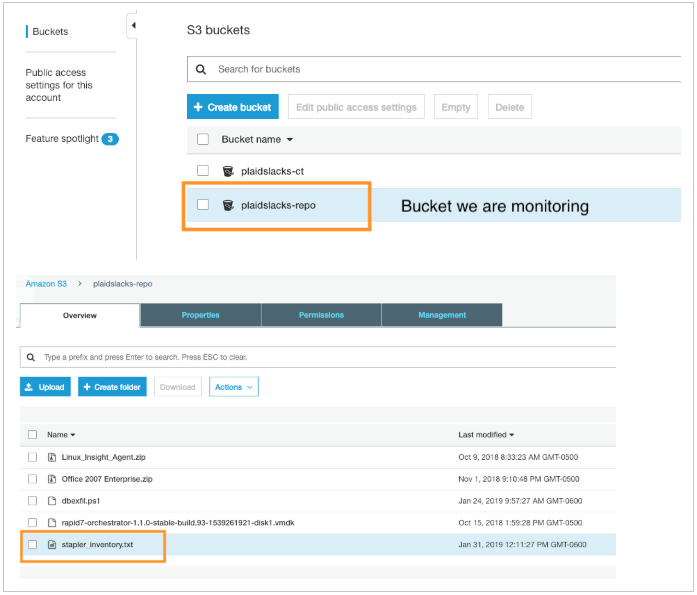Click the Office 2007 Enterprise.zip file icon

click(51, 479)
